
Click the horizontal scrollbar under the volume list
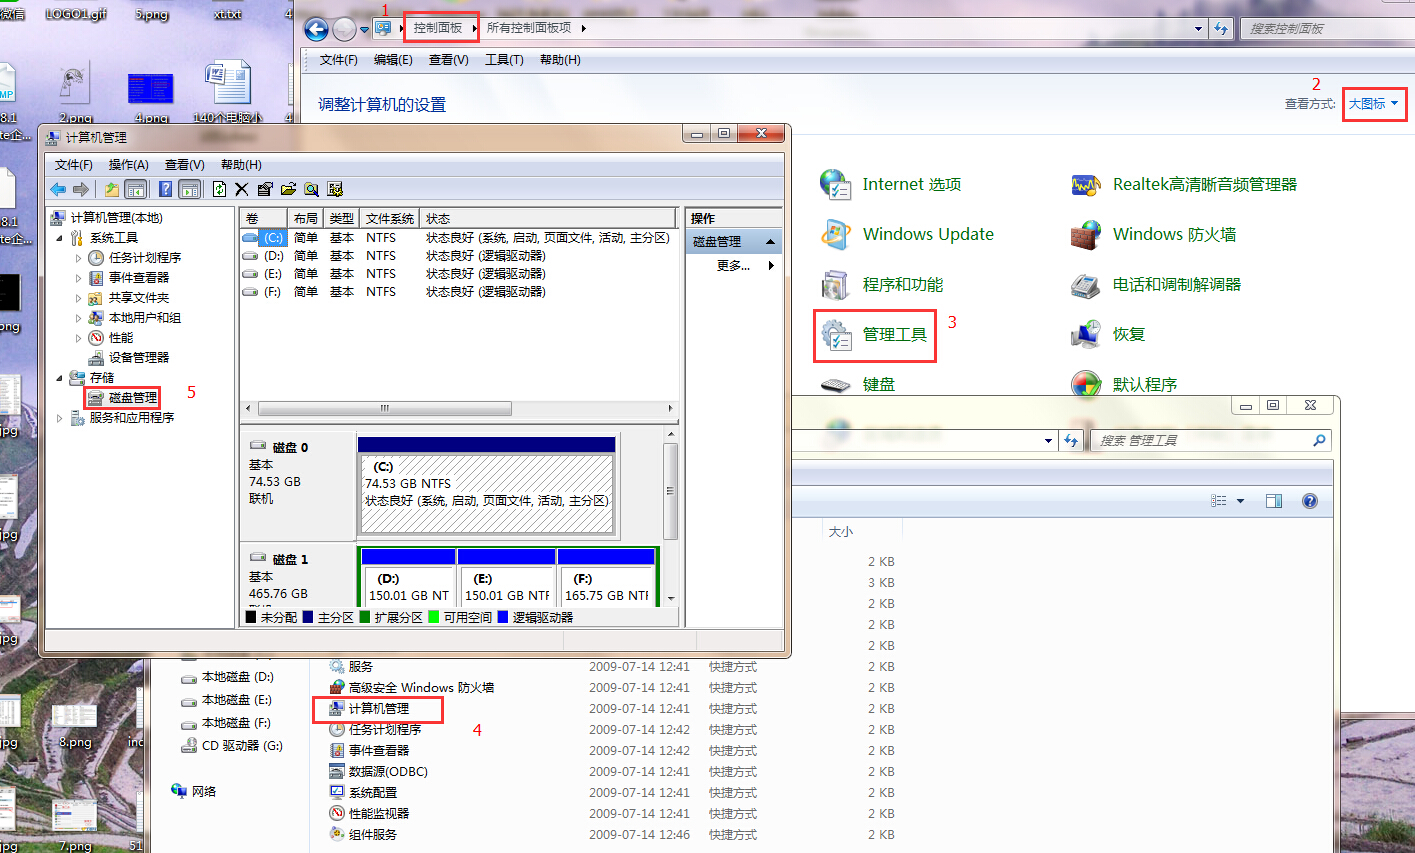point(385,409)
